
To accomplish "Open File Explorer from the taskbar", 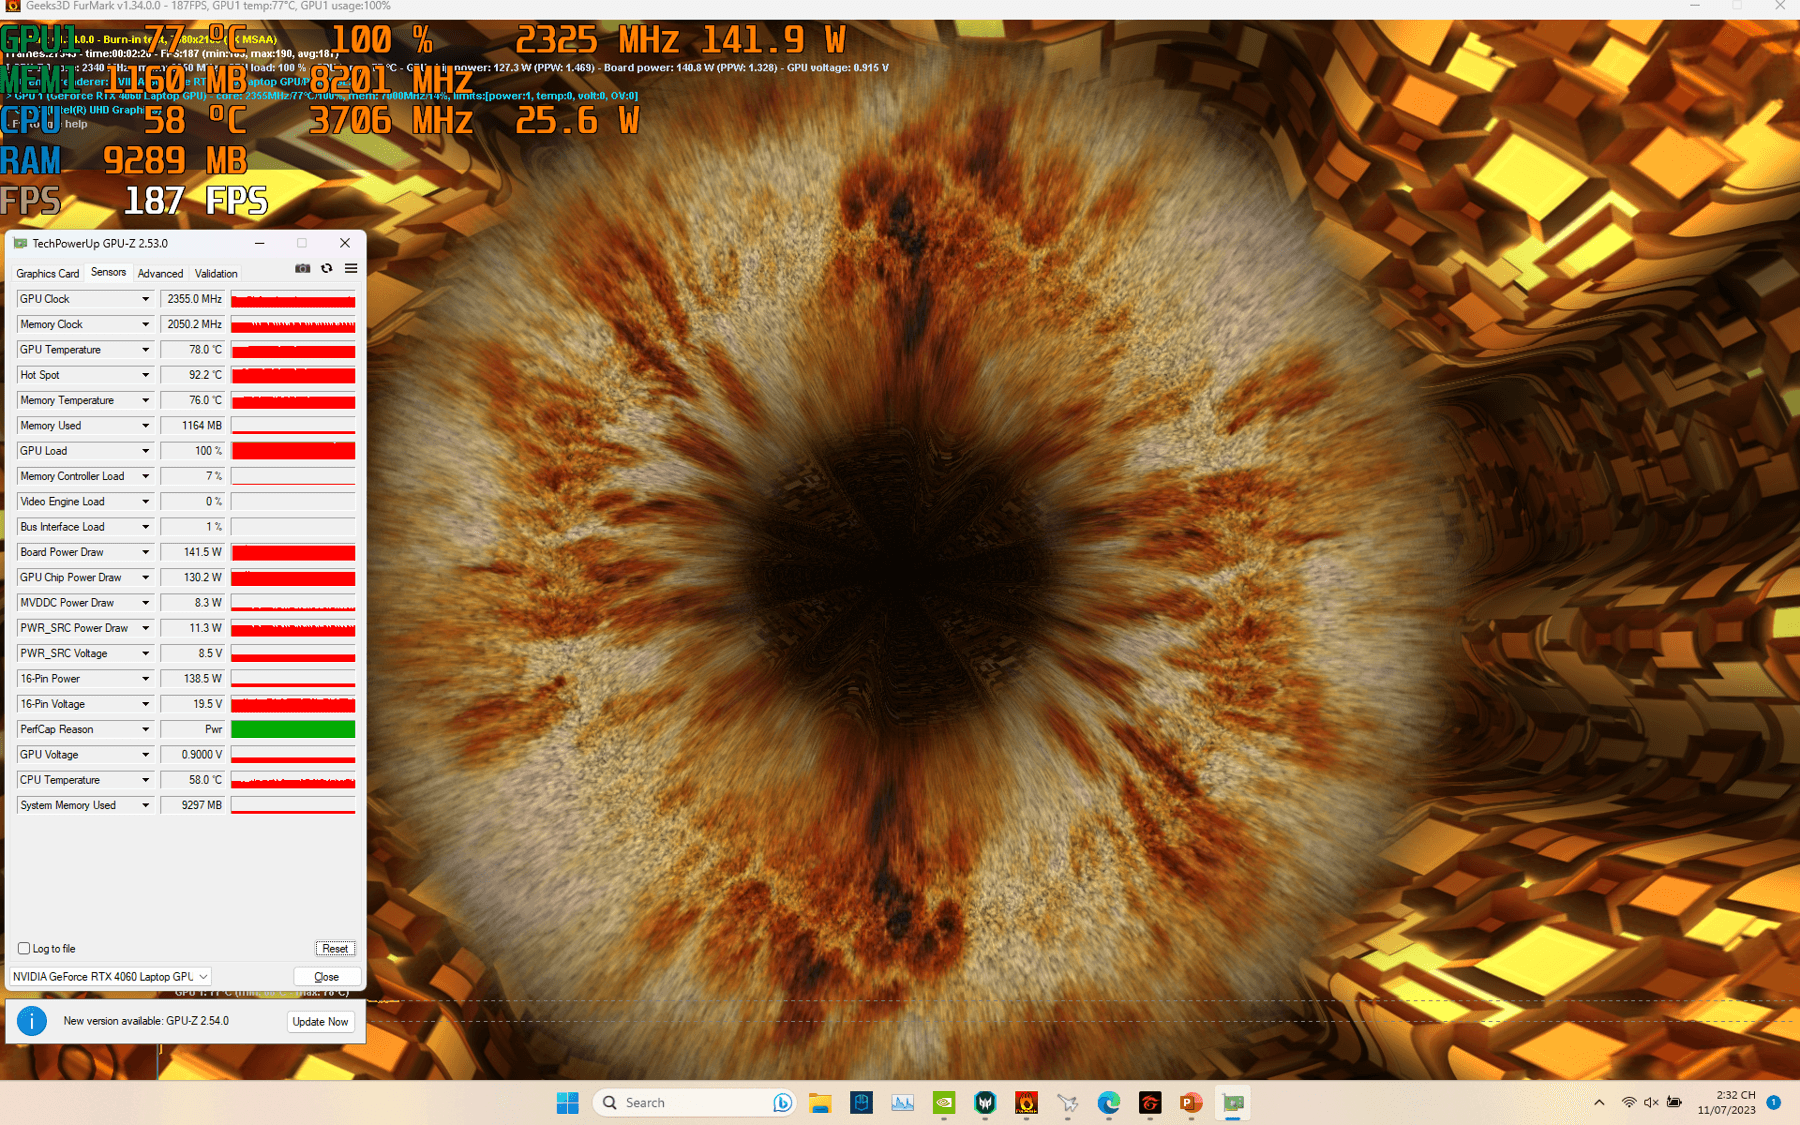I will [820, 1102].
